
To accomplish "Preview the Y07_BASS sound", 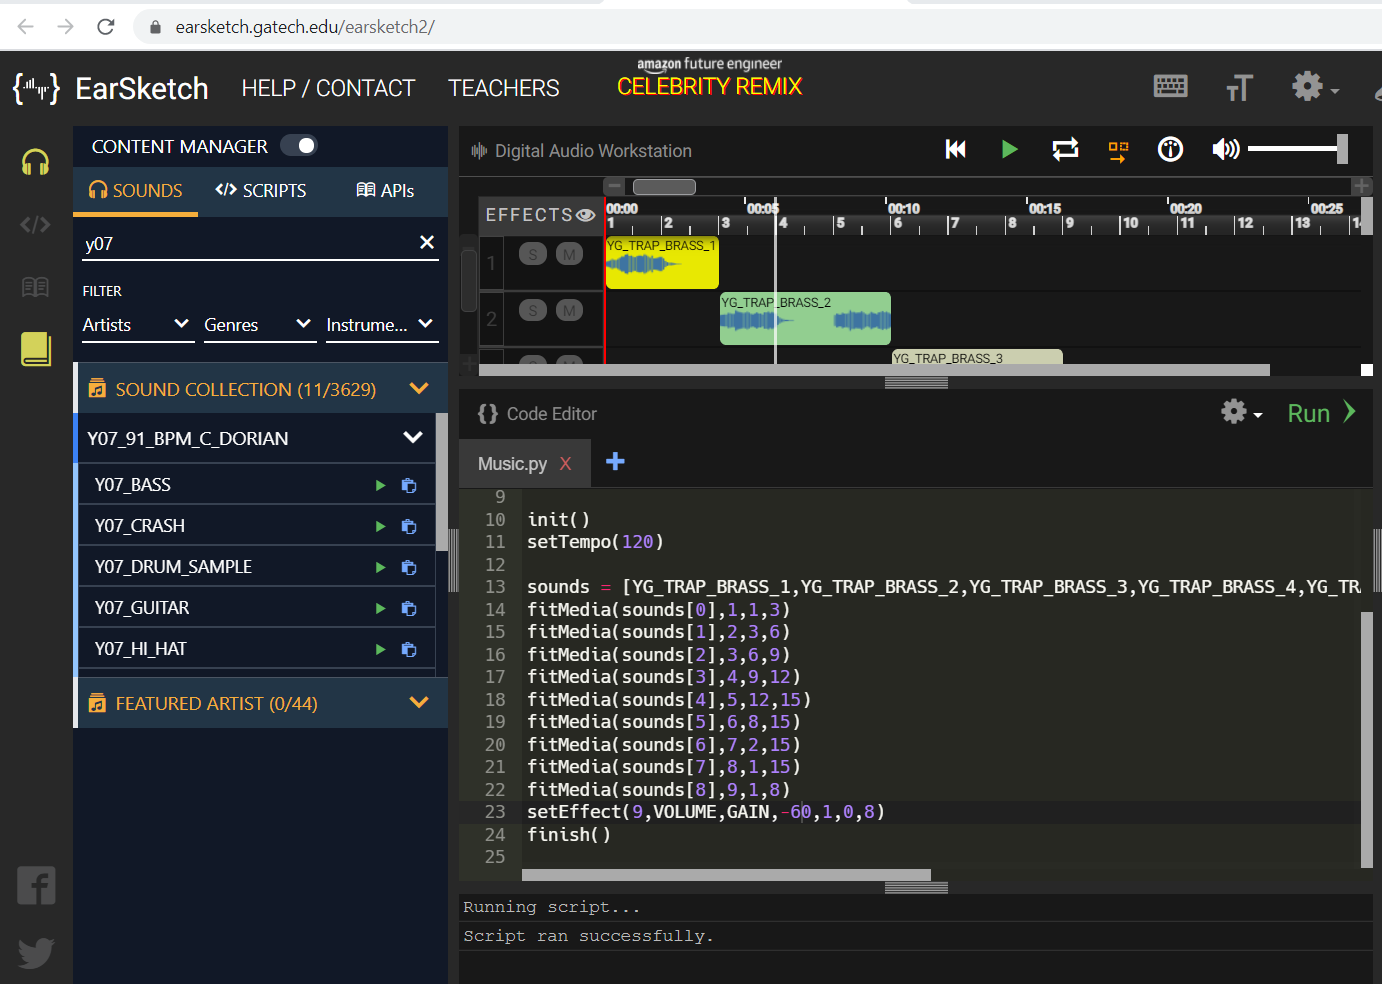I will point(380,485).
